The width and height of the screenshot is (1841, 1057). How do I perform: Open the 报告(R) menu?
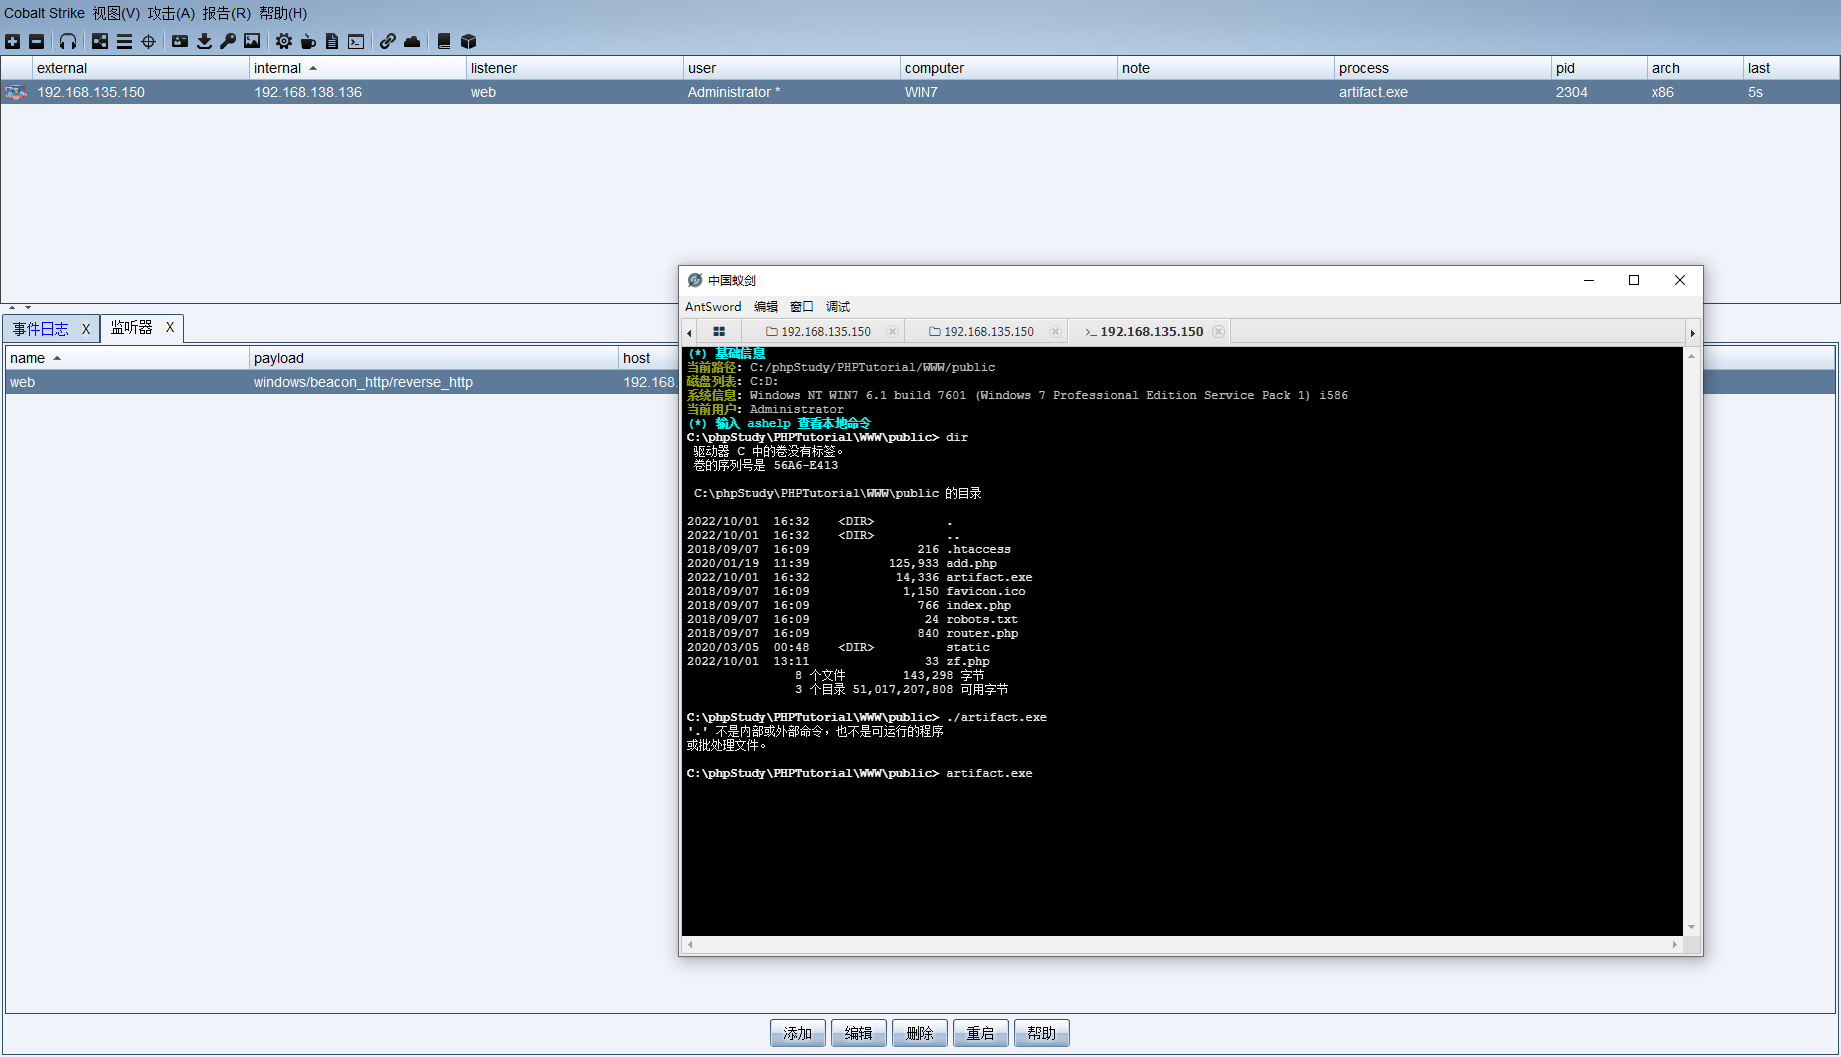(x=226, y=13)
